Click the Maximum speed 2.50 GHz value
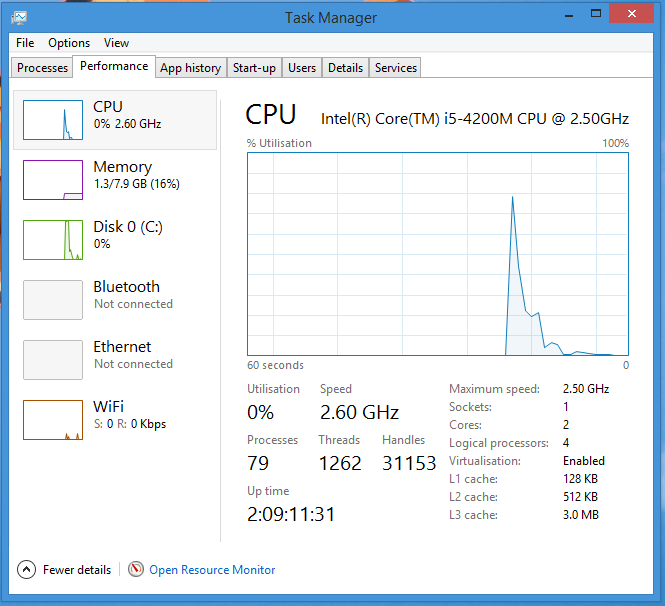 click(x=586, y=389)
